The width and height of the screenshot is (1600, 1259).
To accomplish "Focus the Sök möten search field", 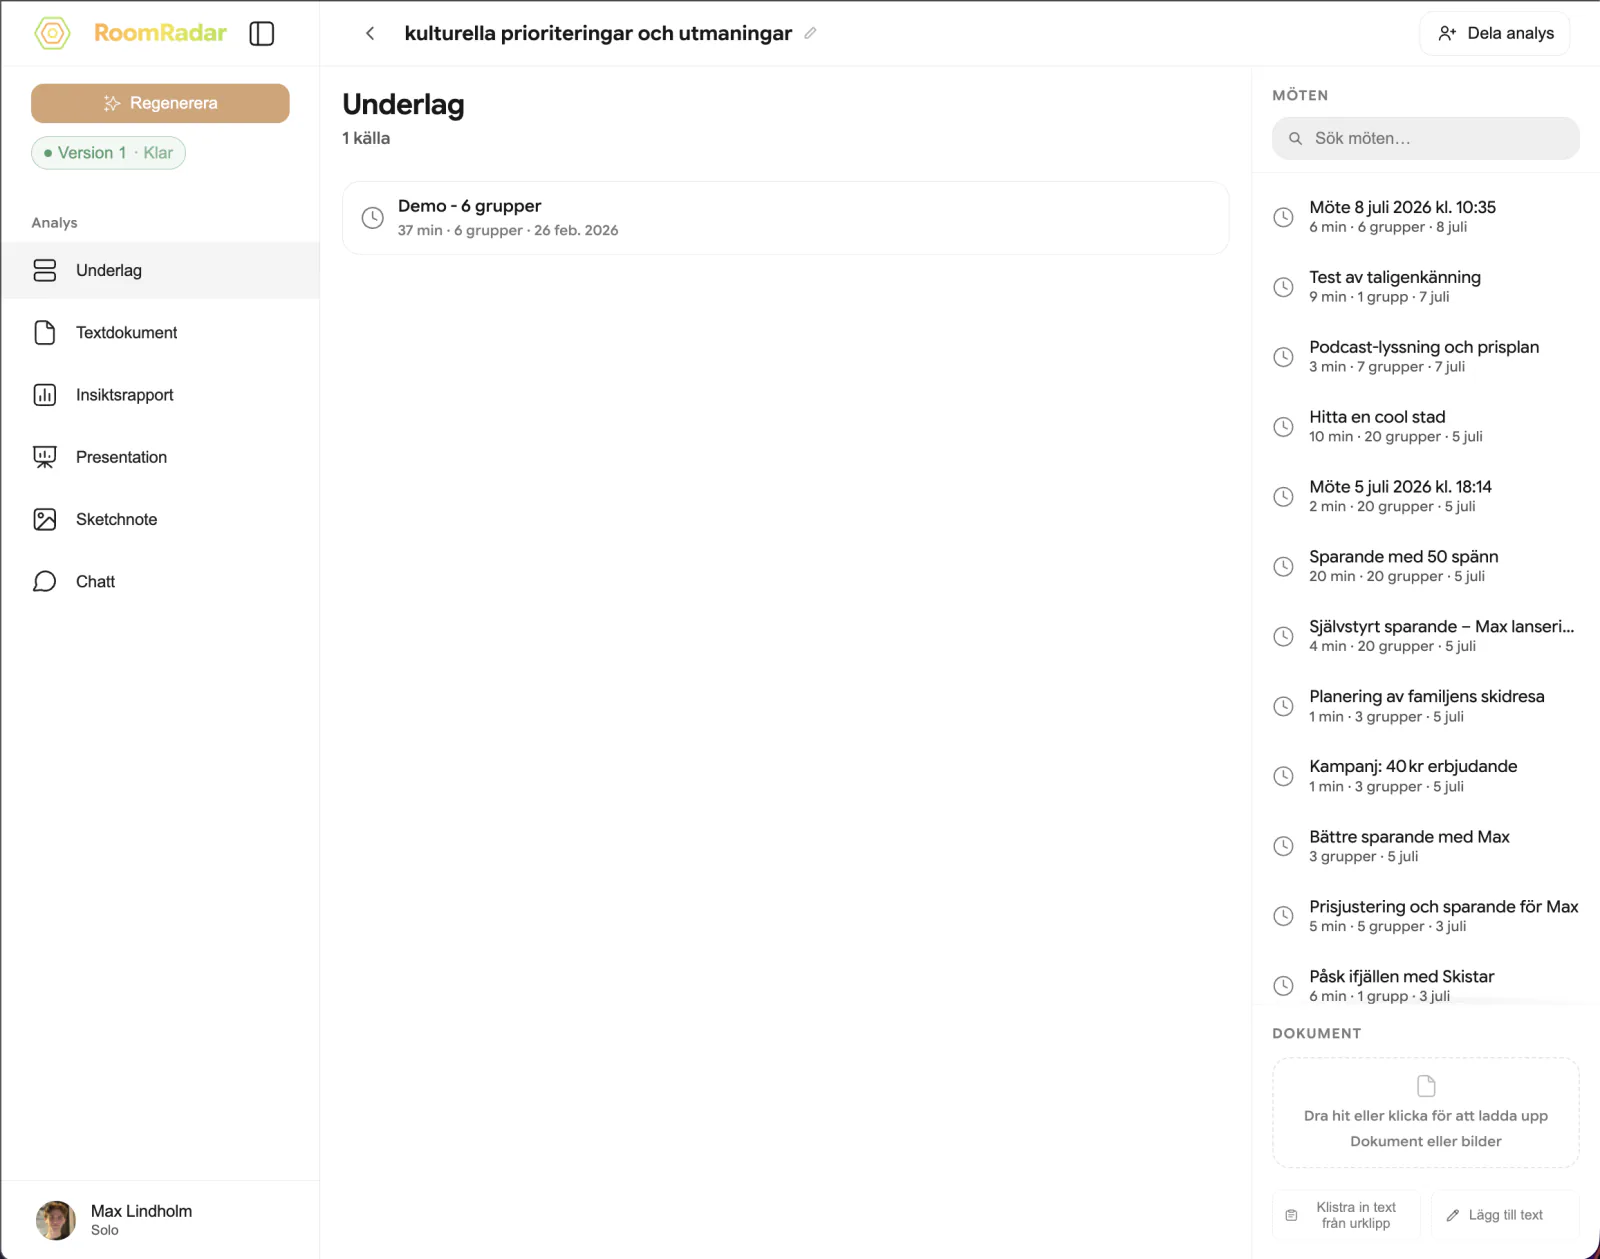I will [x=1426, y=138].
